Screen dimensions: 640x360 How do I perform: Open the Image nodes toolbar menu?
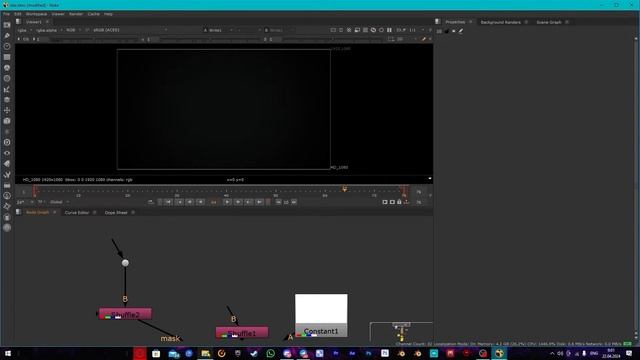(7, 25)
